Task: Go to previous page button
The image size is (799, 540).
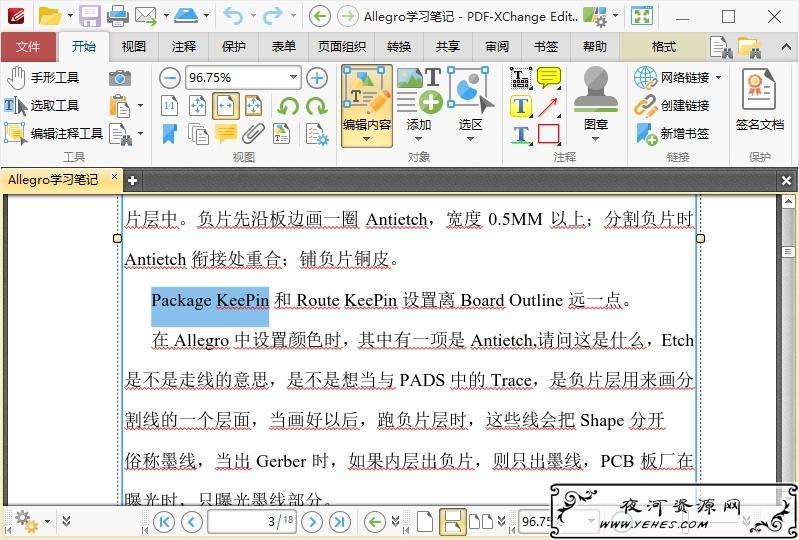Action: [x=192, y=521]
